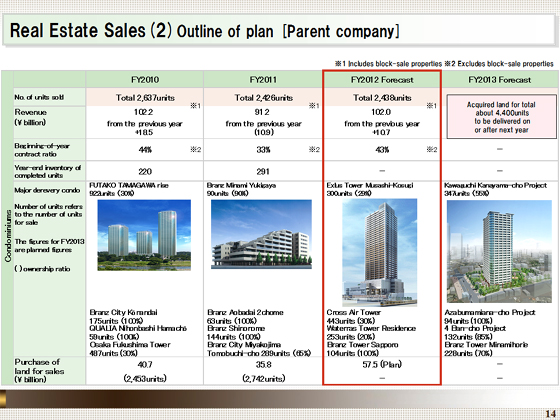Click 'The figures for FY2013 are planned' note

(x=49, y=245)
